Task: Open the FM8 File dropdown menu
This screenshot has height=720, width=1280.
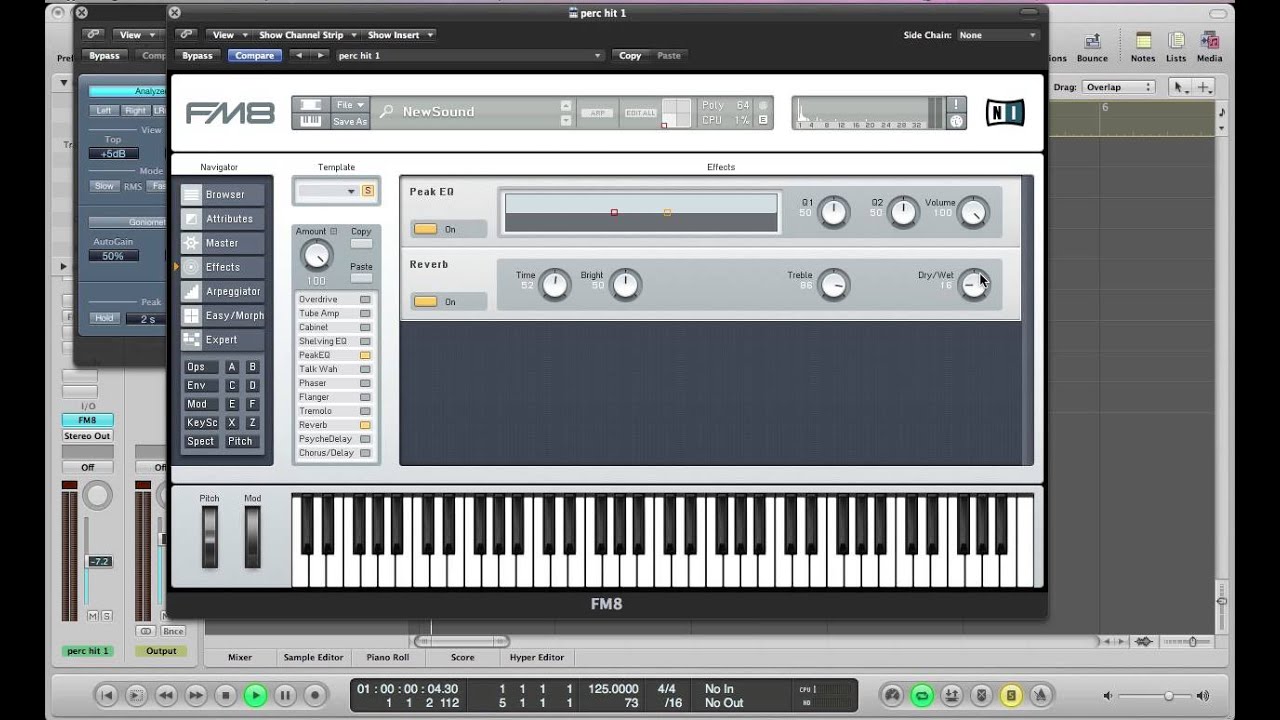Action: coord(349,105)
